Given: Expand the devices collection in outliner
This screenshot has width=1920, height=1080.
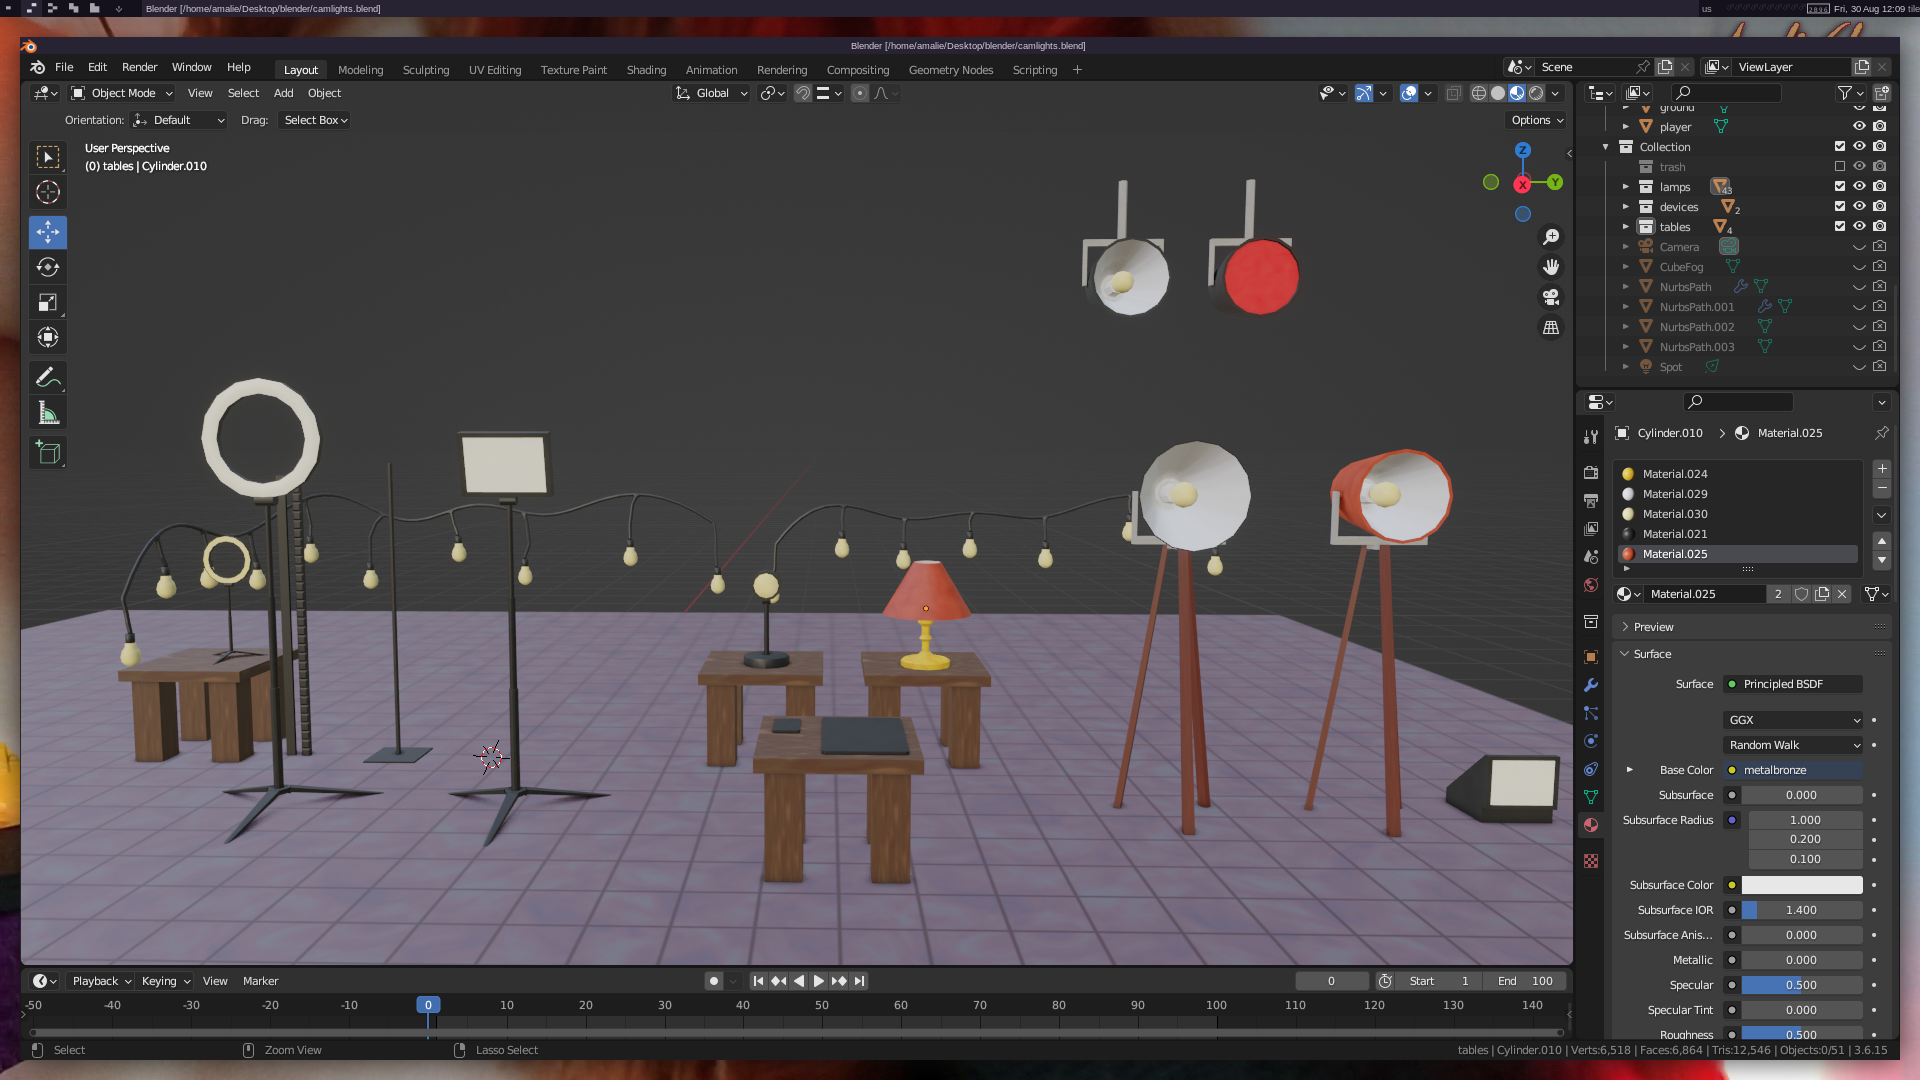Looking at the screenshot, I should click(1625, 207).
